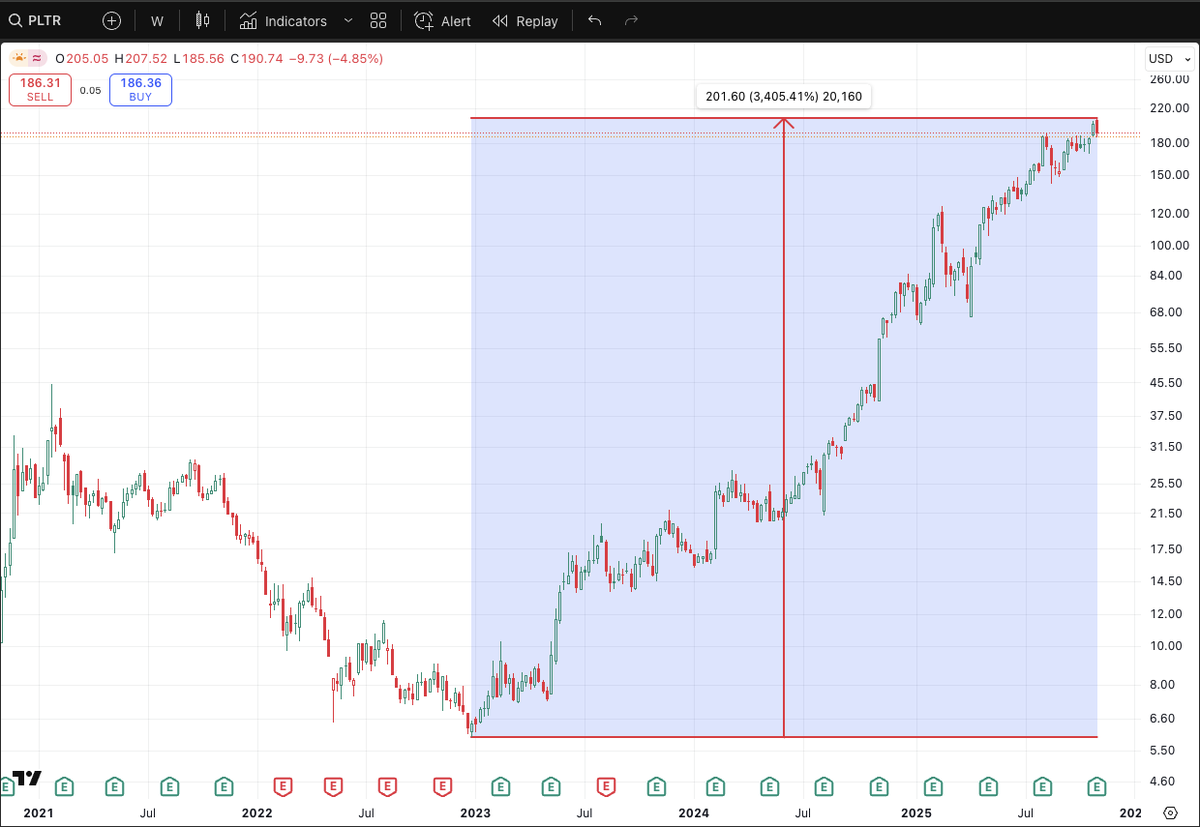Click the green E marker nearest the 2021 label
The width and height of the screenshot is (1200, 827).
pyautogui.click(x=64, y=786)
